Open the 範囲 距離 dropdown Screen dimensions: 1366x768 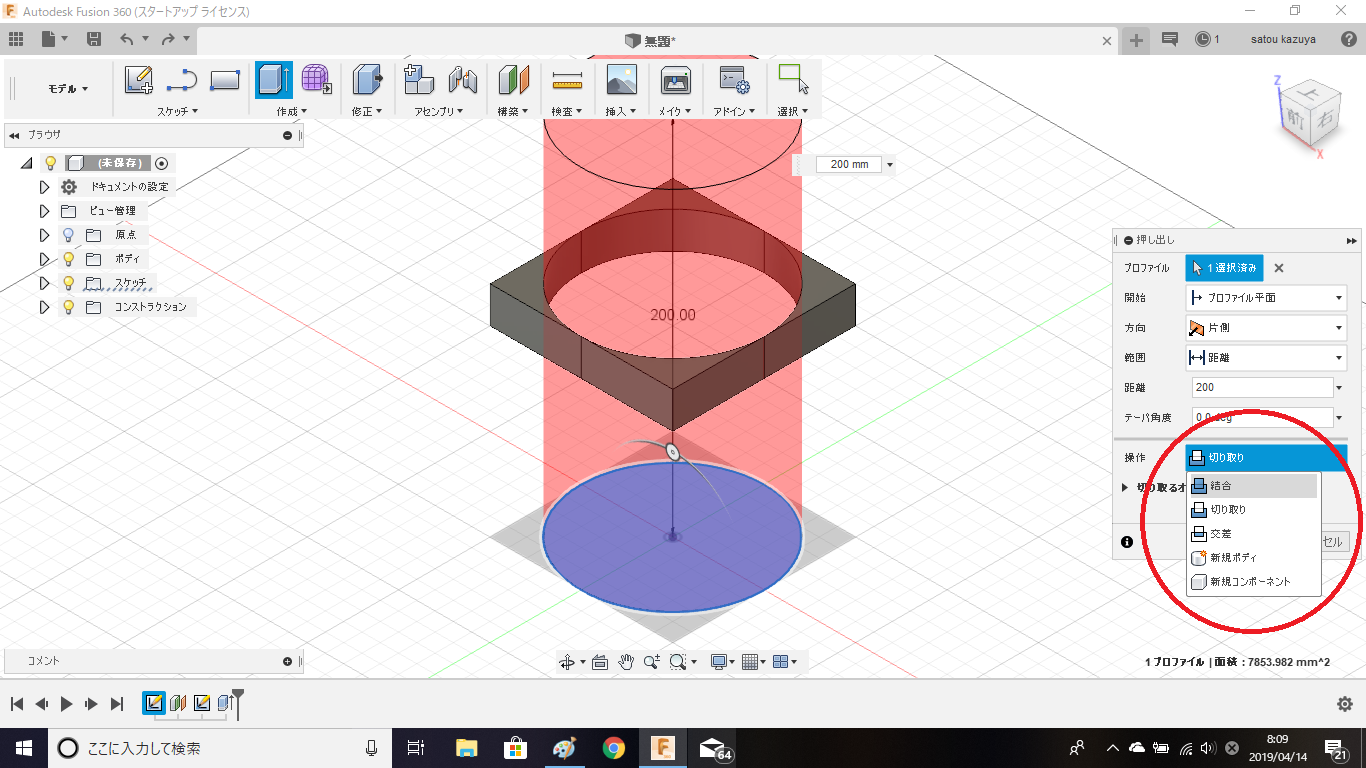[1266, 357]
